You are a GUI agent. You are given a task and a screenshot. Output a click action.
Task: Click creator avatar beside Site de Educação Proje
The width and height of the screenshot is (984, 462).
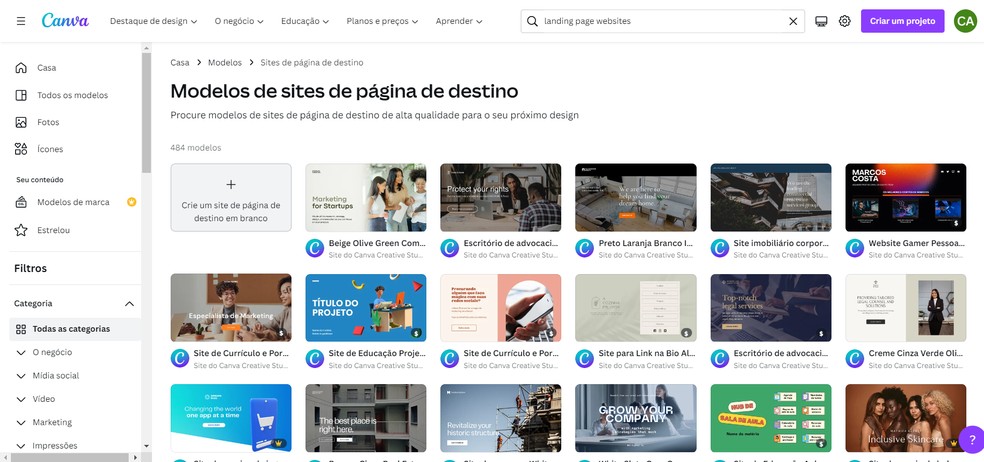pos(314,358)
